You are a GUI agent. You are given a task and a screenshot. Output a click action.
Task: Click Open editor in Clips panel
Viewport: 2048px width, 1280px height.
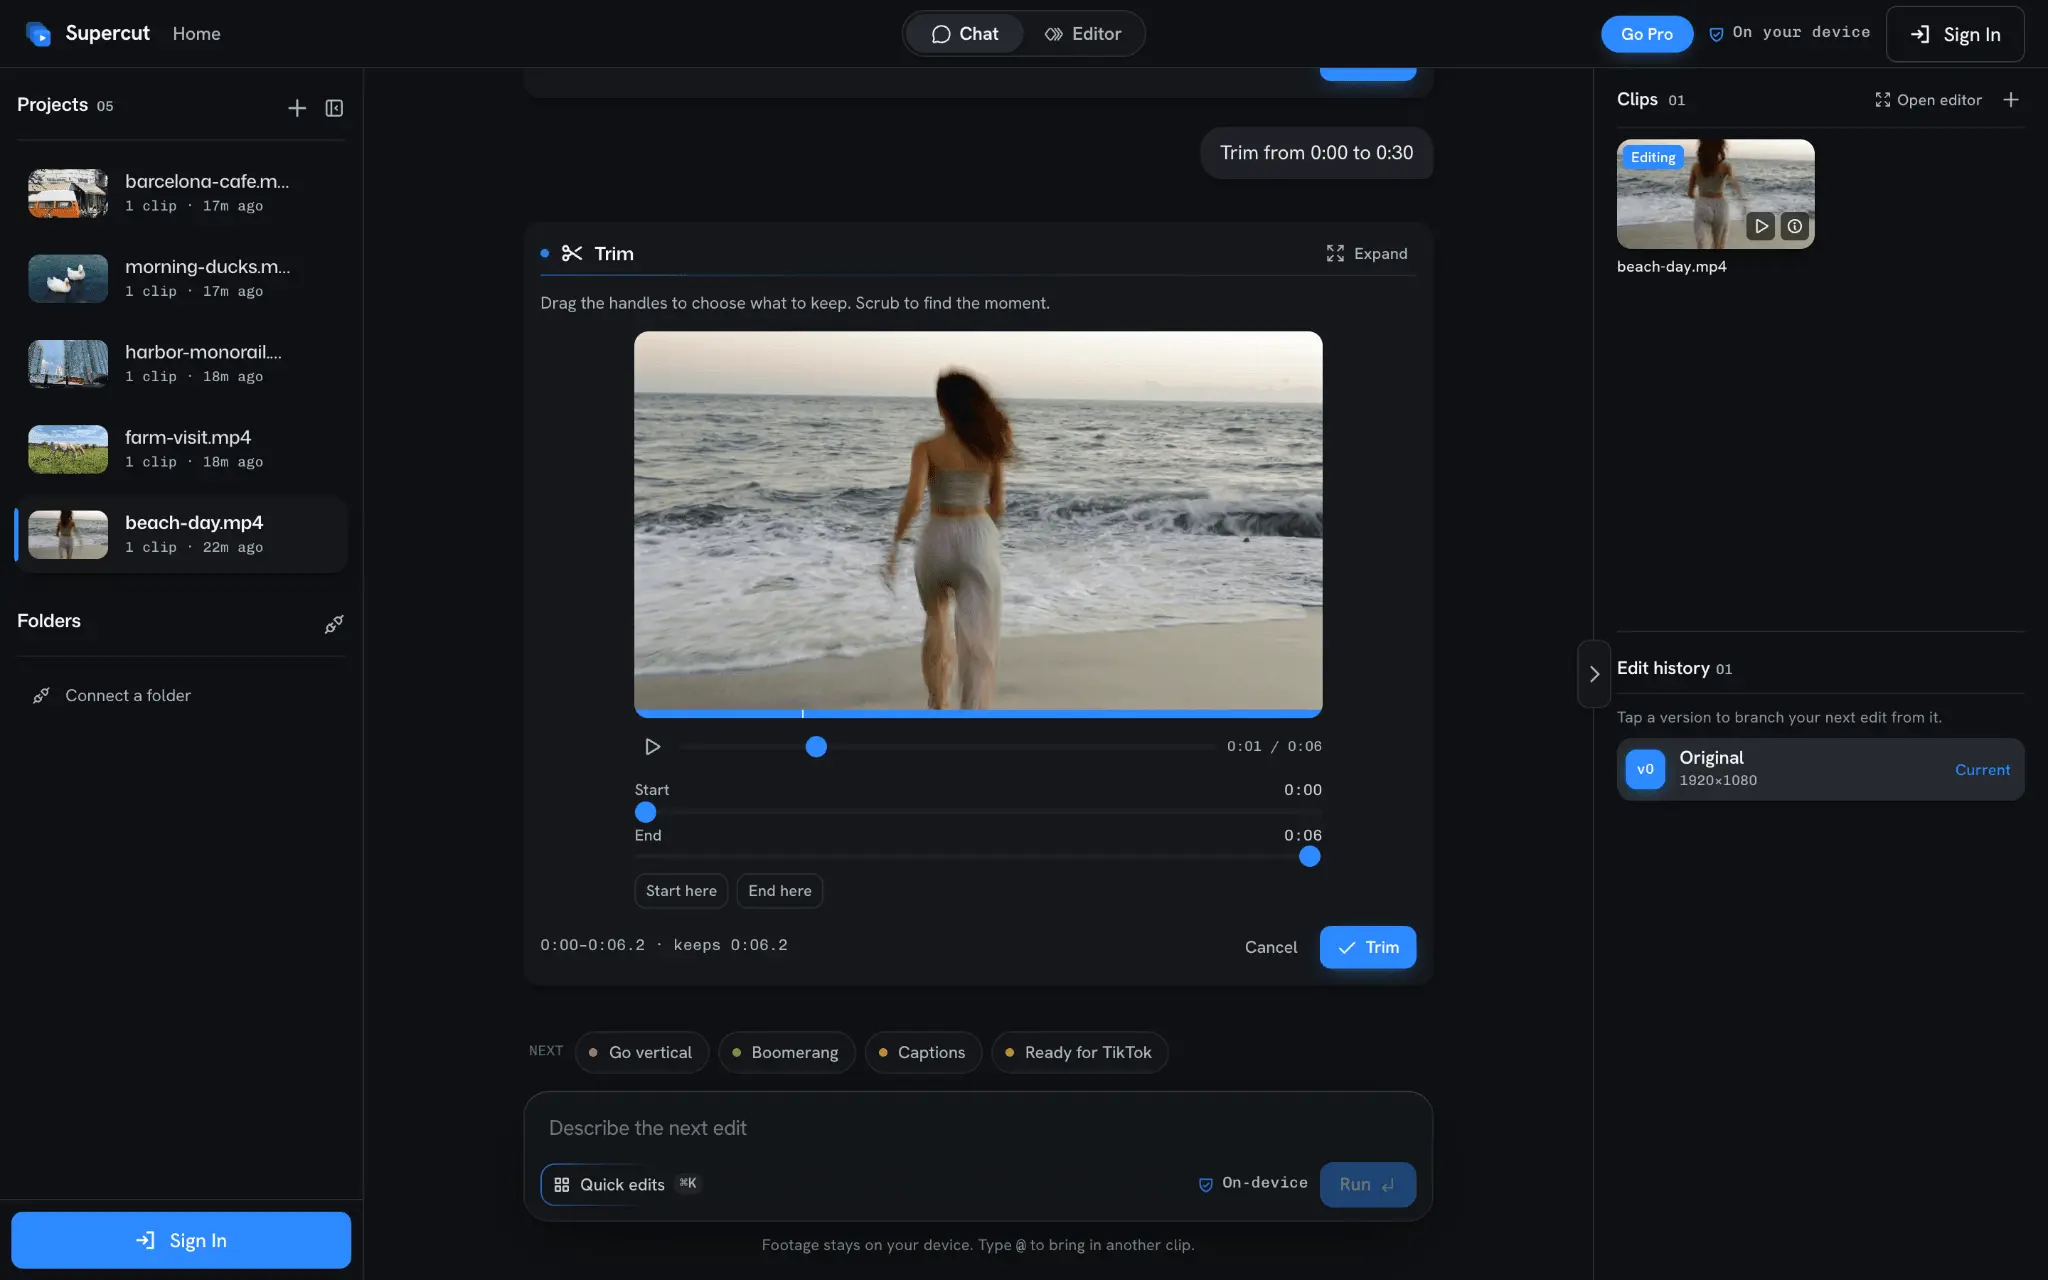click(1928, 100)
